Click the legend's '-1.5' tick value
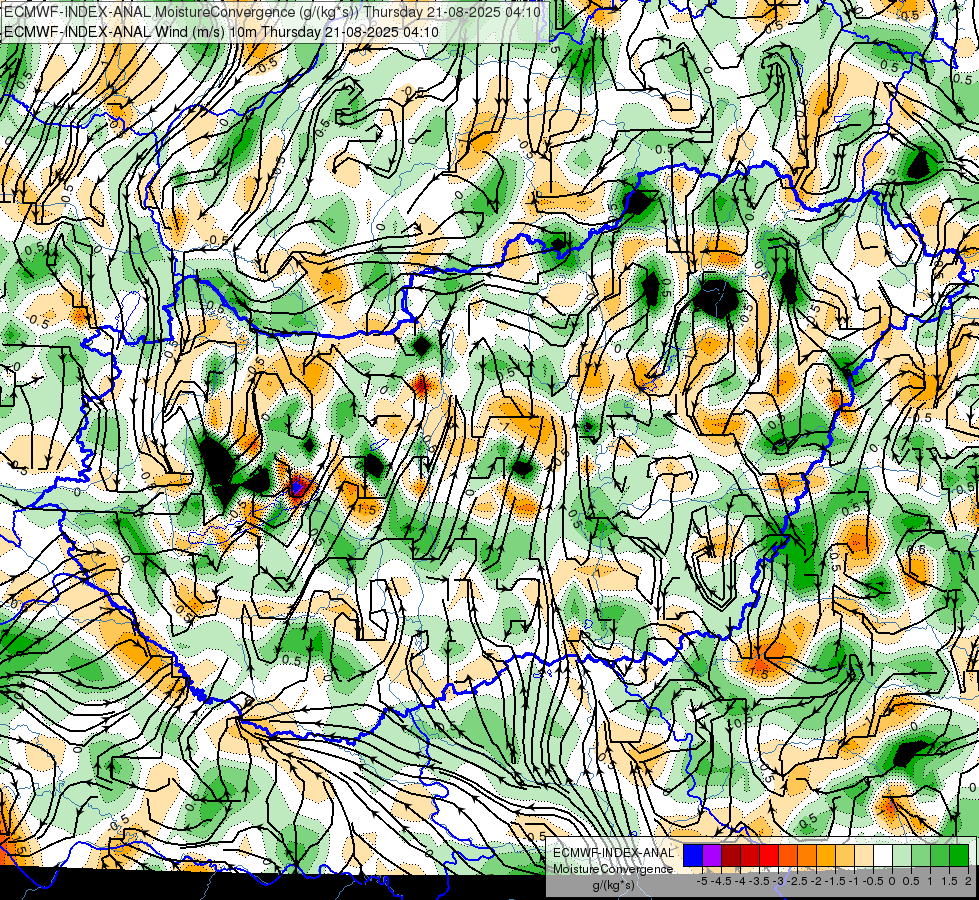This screenshot has width=979, height=900. pyautogui.click(x=835, y=881)
